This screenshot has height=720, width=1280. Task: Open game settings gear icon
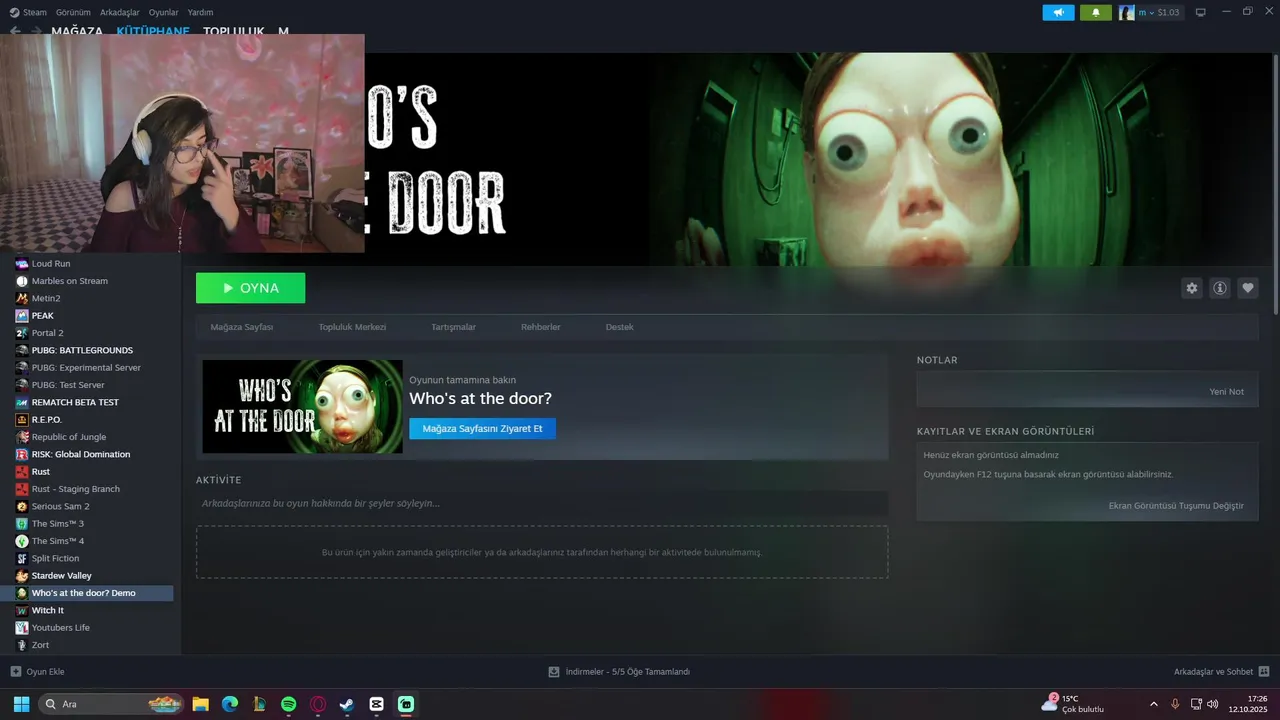point(1192,288)
